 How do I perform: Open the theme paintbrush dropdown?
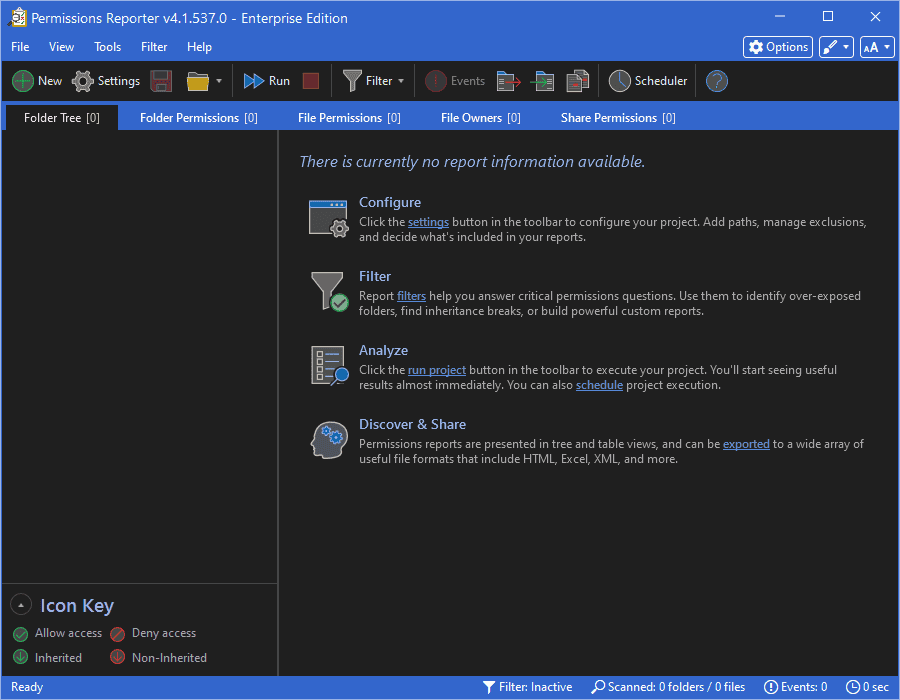(836, 47)
